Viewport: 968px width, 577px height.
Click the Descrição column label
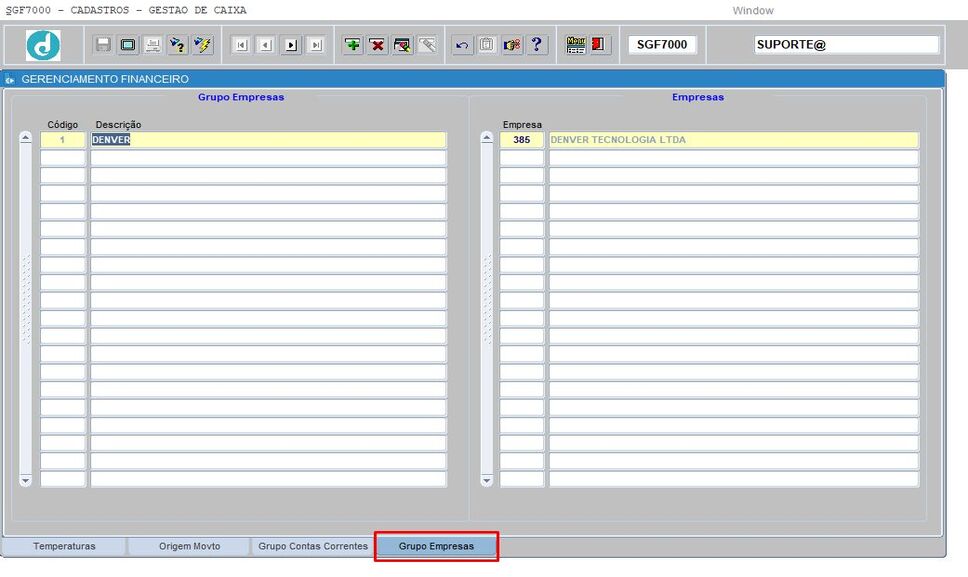[x=119, y=125]
